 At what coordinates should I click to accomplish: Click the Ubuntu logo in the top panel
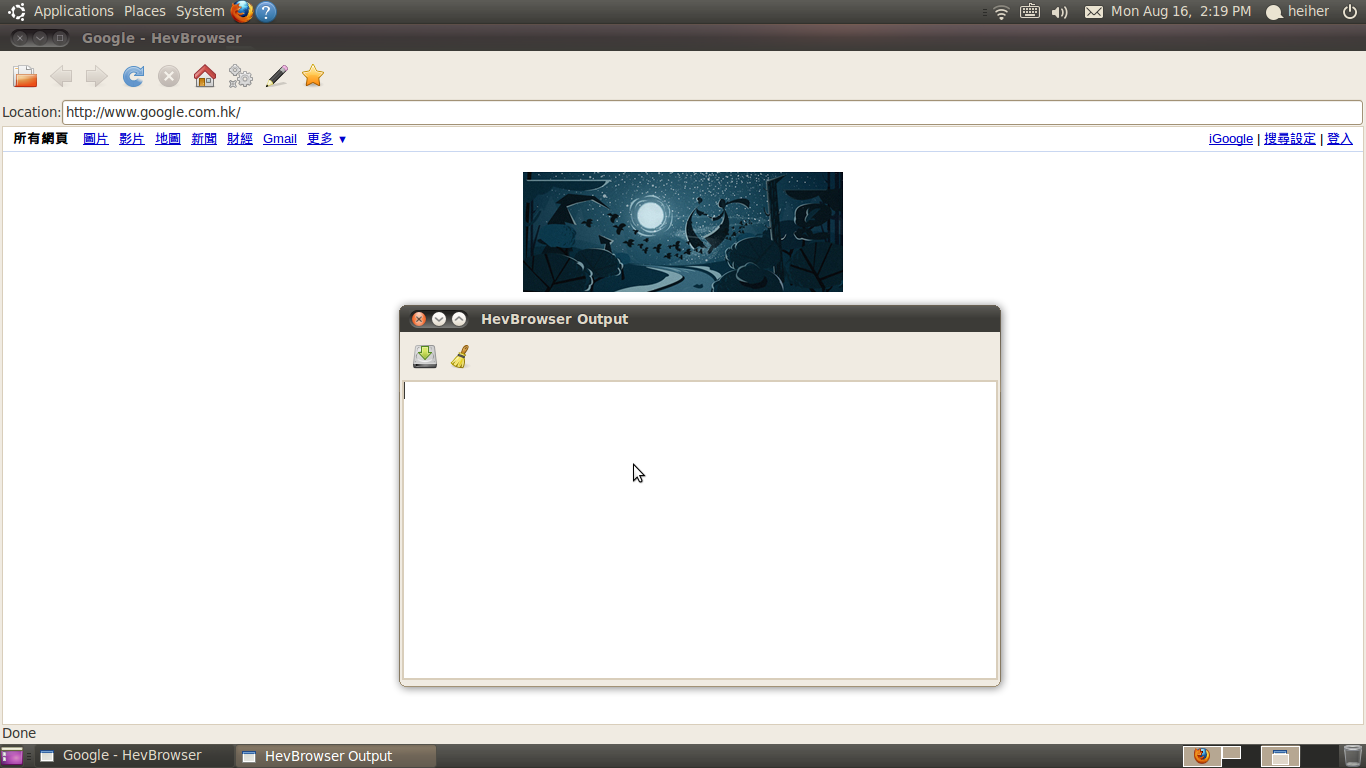click(x=17, y=12)
